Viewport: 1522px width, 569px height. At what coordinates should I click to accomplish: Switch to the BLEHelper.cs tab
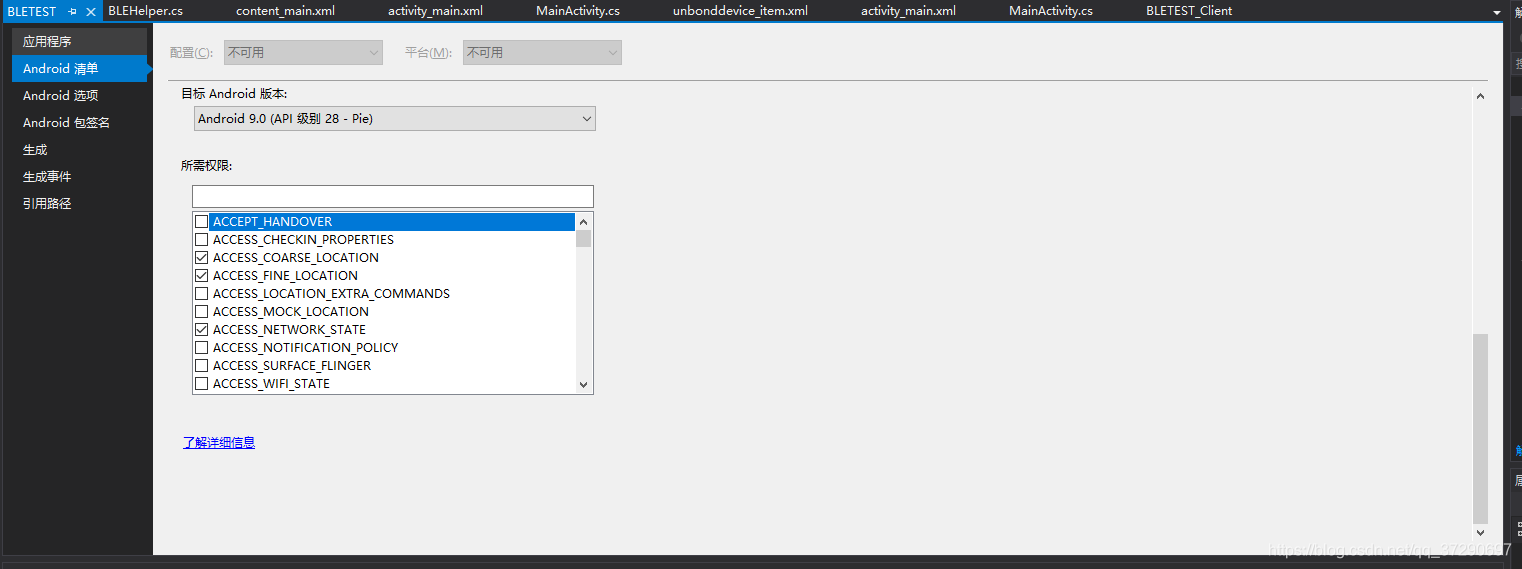145,11
